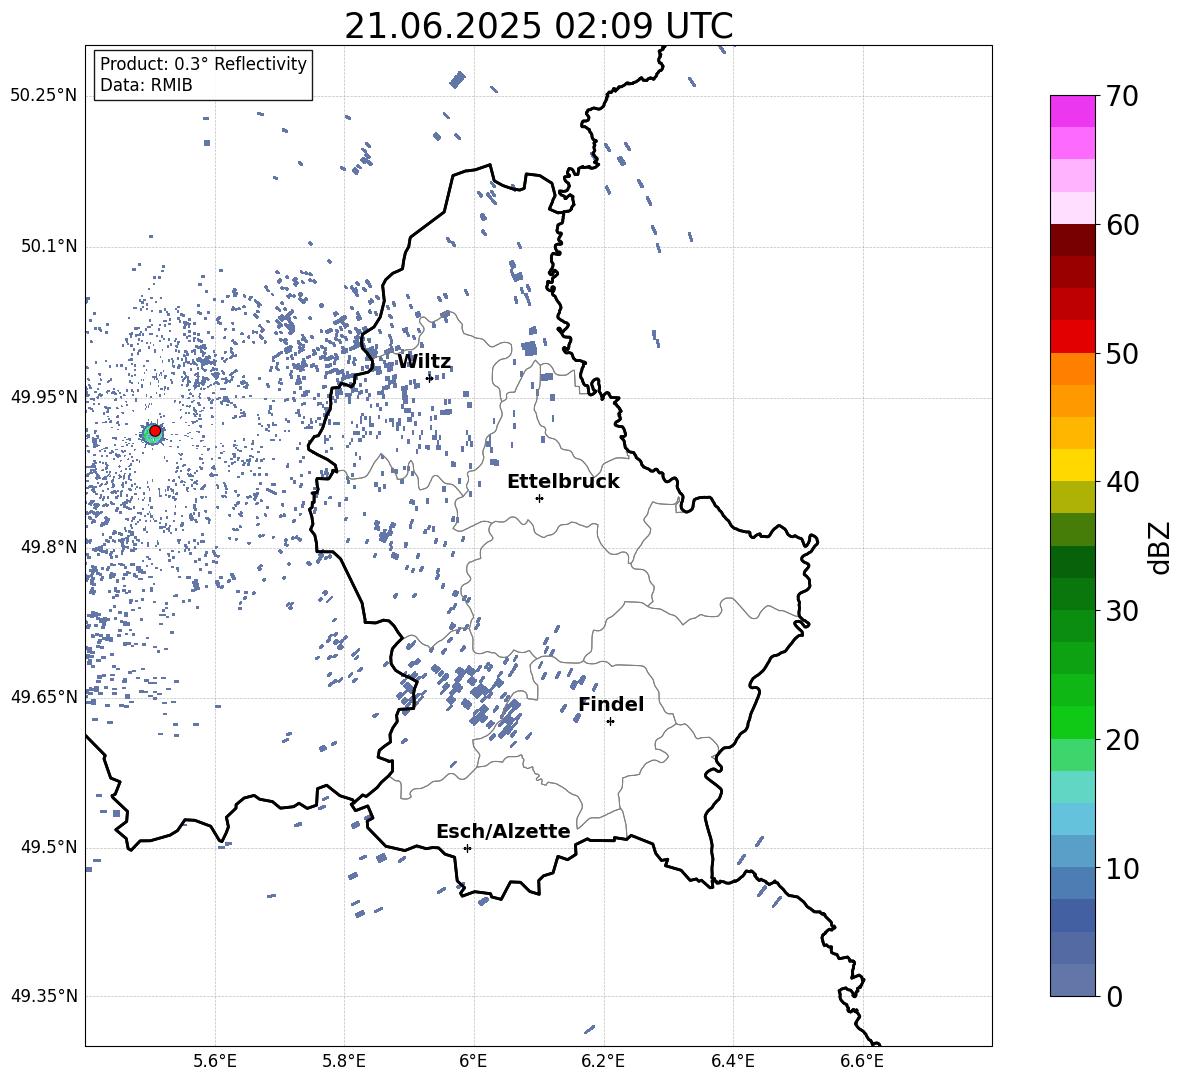Click the 49.65°N latitude label

[44, 696]
